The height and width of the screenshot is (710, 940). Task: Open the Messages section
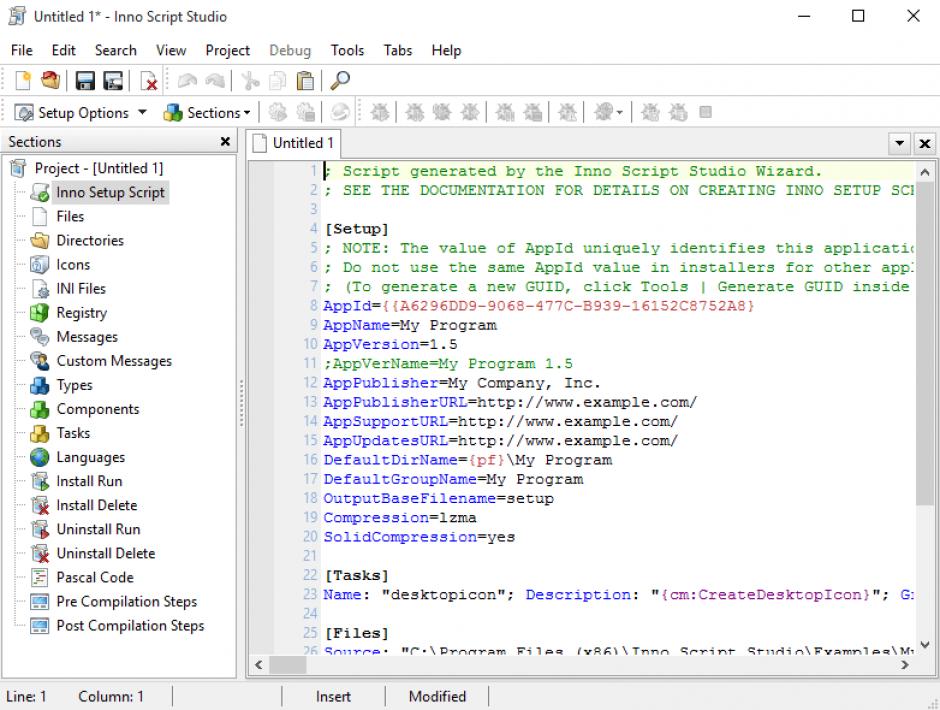coord(87,336)
